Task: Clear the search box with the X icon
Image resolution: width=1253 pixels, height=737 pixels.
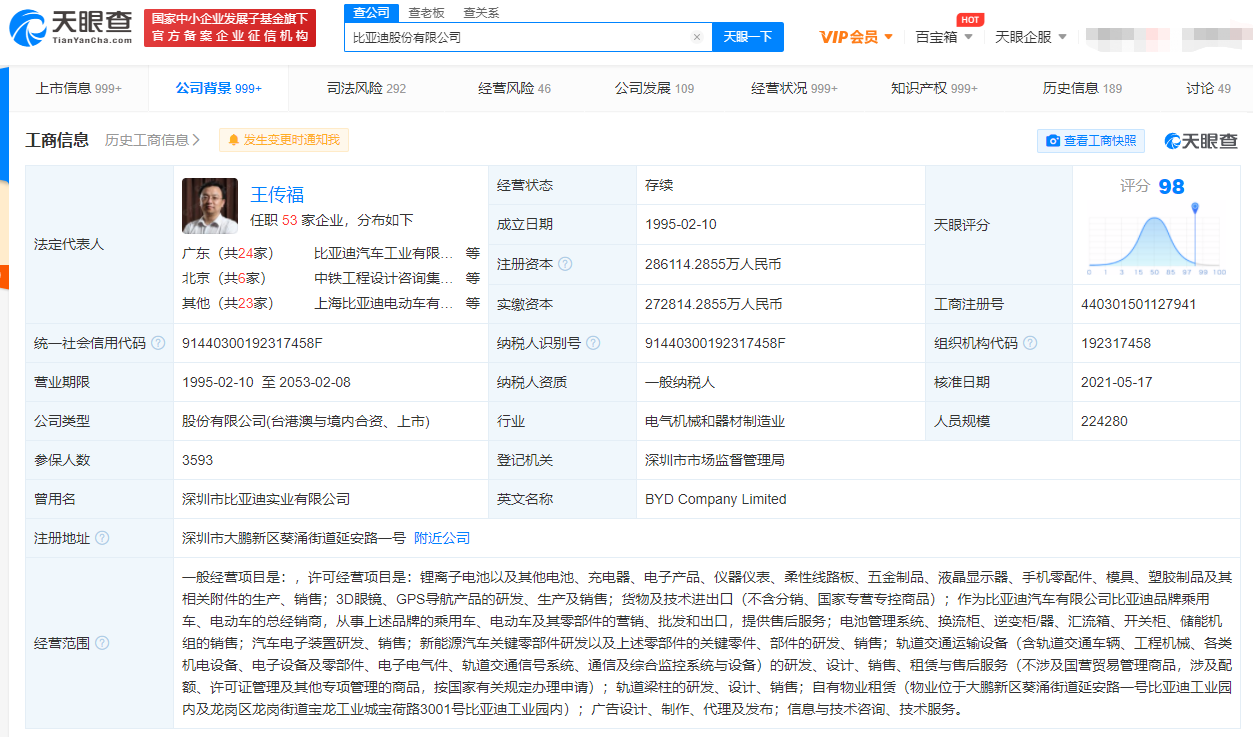Action: point(697,37)
